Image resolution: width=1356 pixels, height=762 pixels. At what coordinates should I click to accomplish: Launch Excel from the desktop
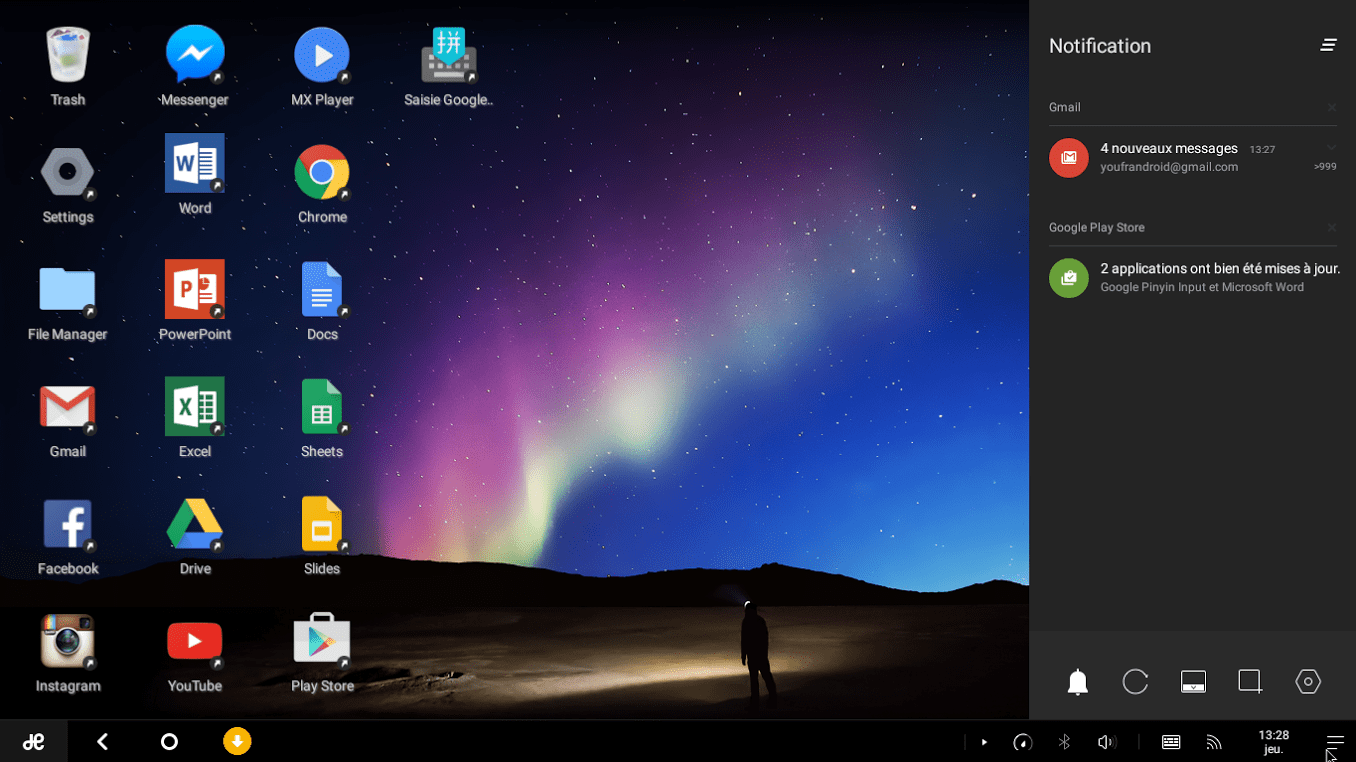pyautogui.click(x=195, y=406)
